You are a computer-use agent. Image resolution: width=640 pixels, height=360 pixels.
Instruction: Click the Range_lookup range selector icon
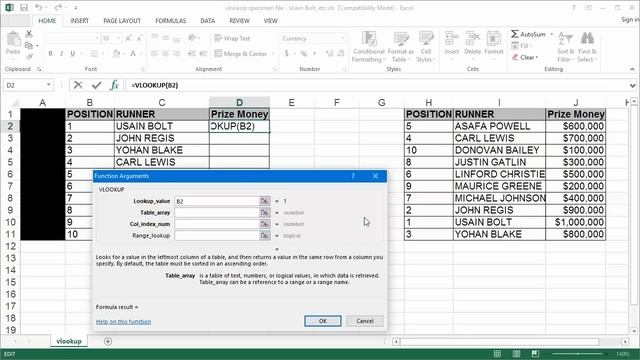(x=264, y=236)
